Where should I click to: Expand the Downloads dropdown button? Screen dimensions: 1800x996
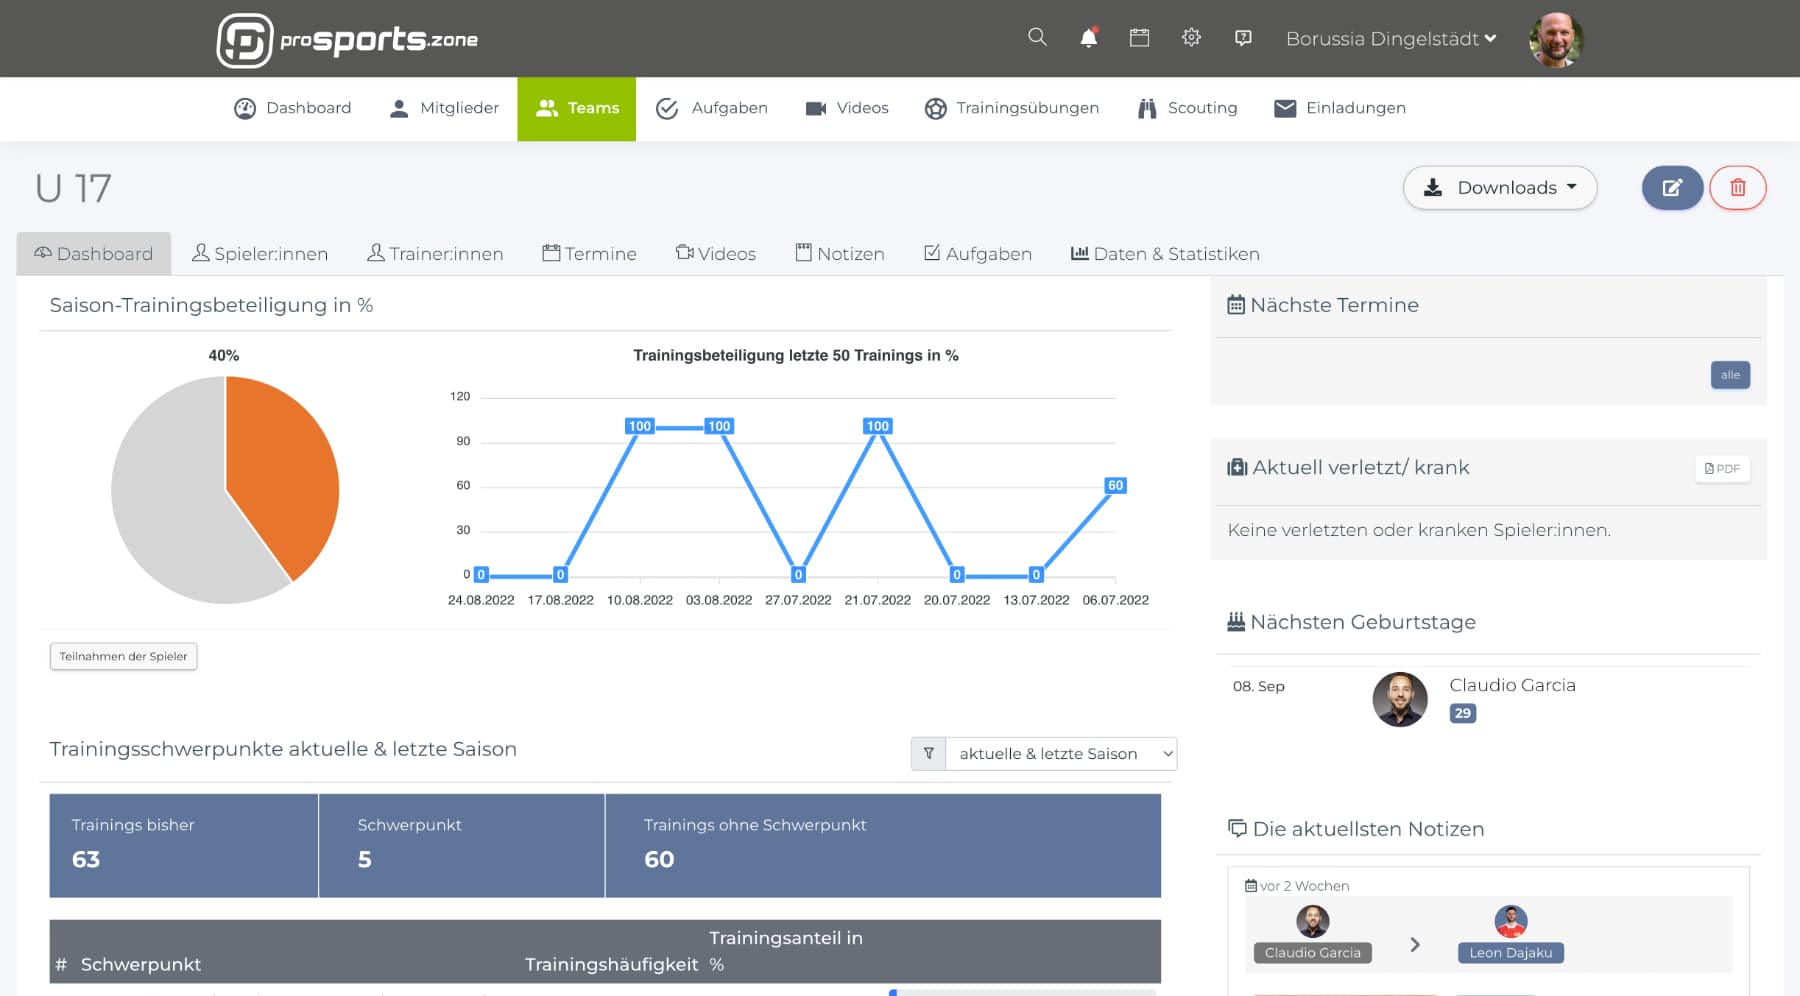click(1500, 188)
